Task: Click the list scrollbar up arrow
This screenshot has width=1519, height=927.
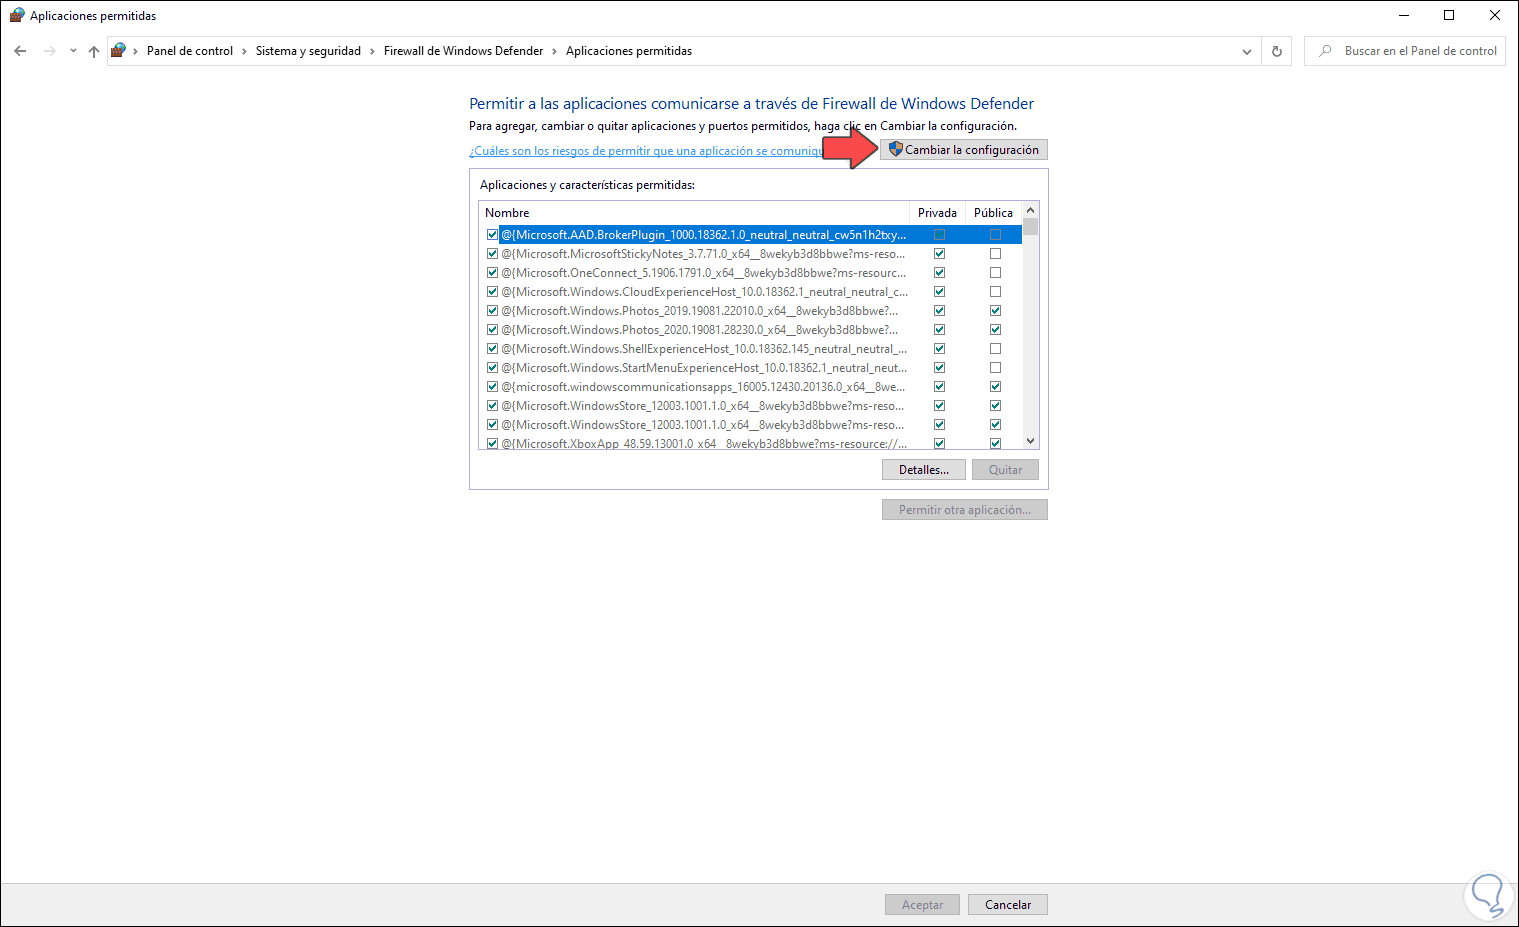Action: (1031, 211)
